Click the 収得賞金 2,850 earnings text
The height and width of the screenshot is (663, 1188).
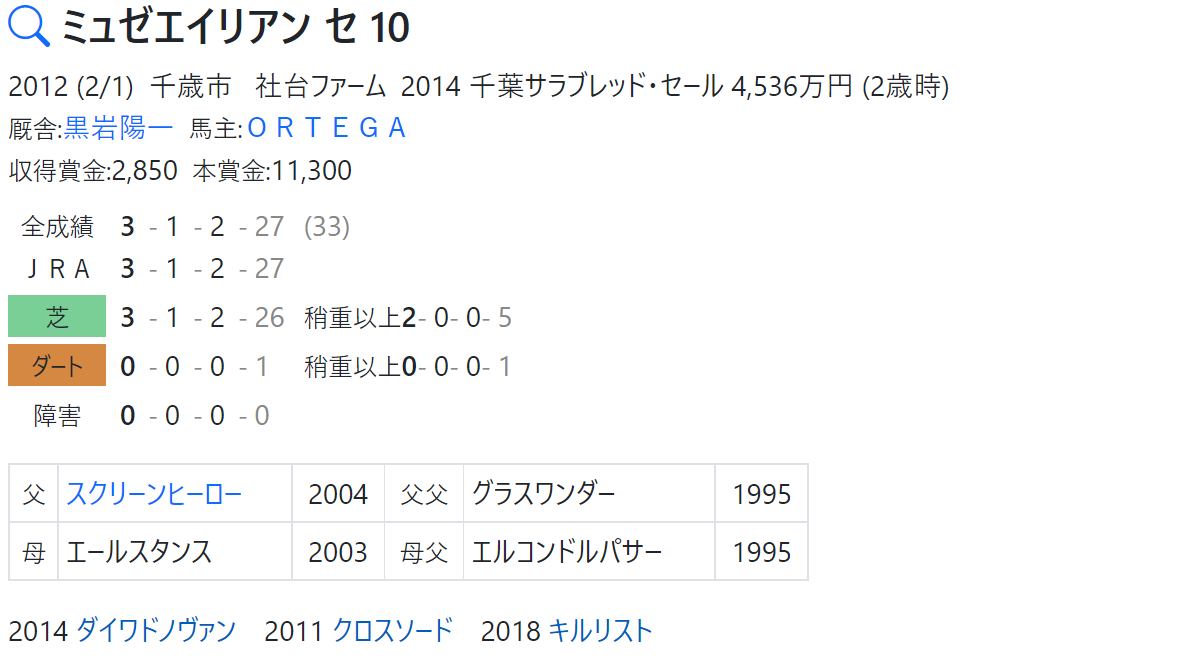(x=93, y=170)
